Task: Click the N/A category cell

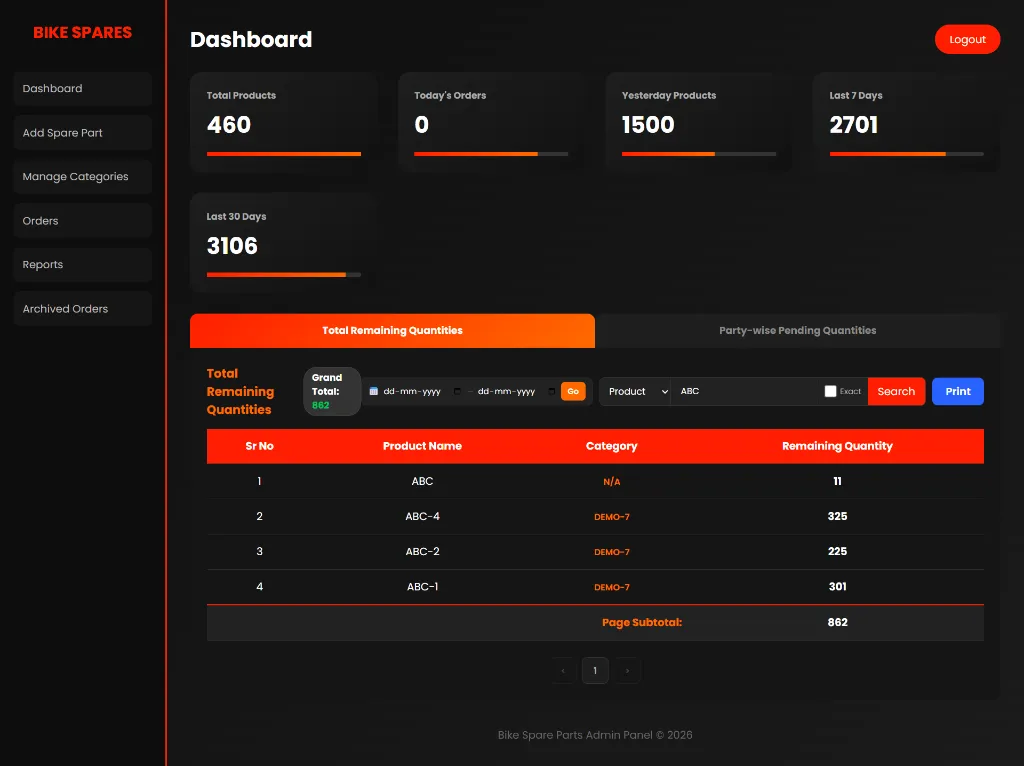Action: [611, 482]
